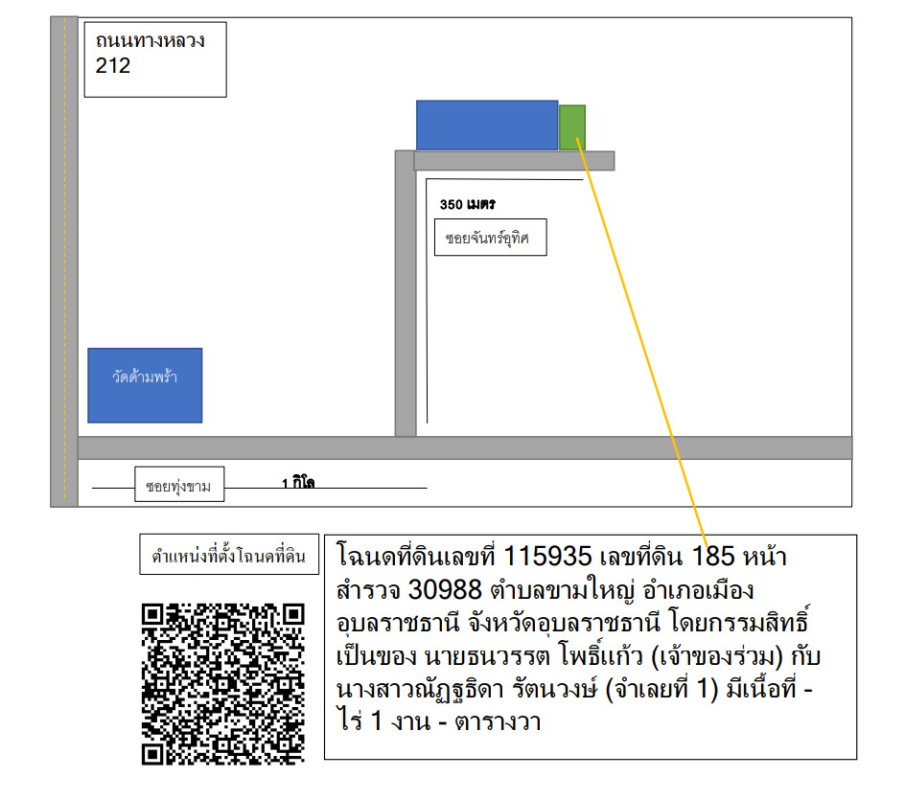Screen dimensions: 905x800
Task: Select the blue วัดด้ามพร้า temple marker
Action: (x=146, y=385)
